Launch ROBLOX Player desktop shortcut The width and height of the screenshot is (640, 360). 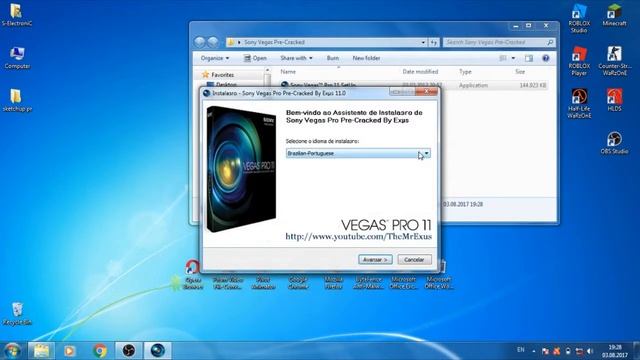(x=579, y=61)
